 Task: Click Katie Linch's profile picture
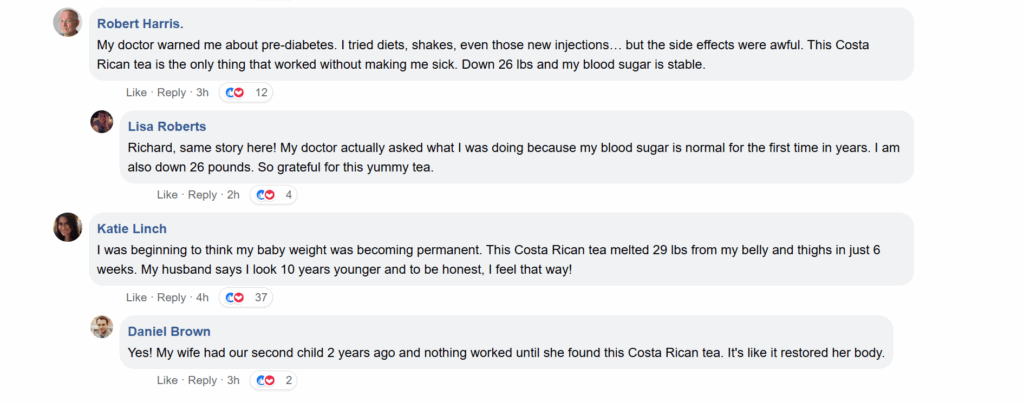67,227
